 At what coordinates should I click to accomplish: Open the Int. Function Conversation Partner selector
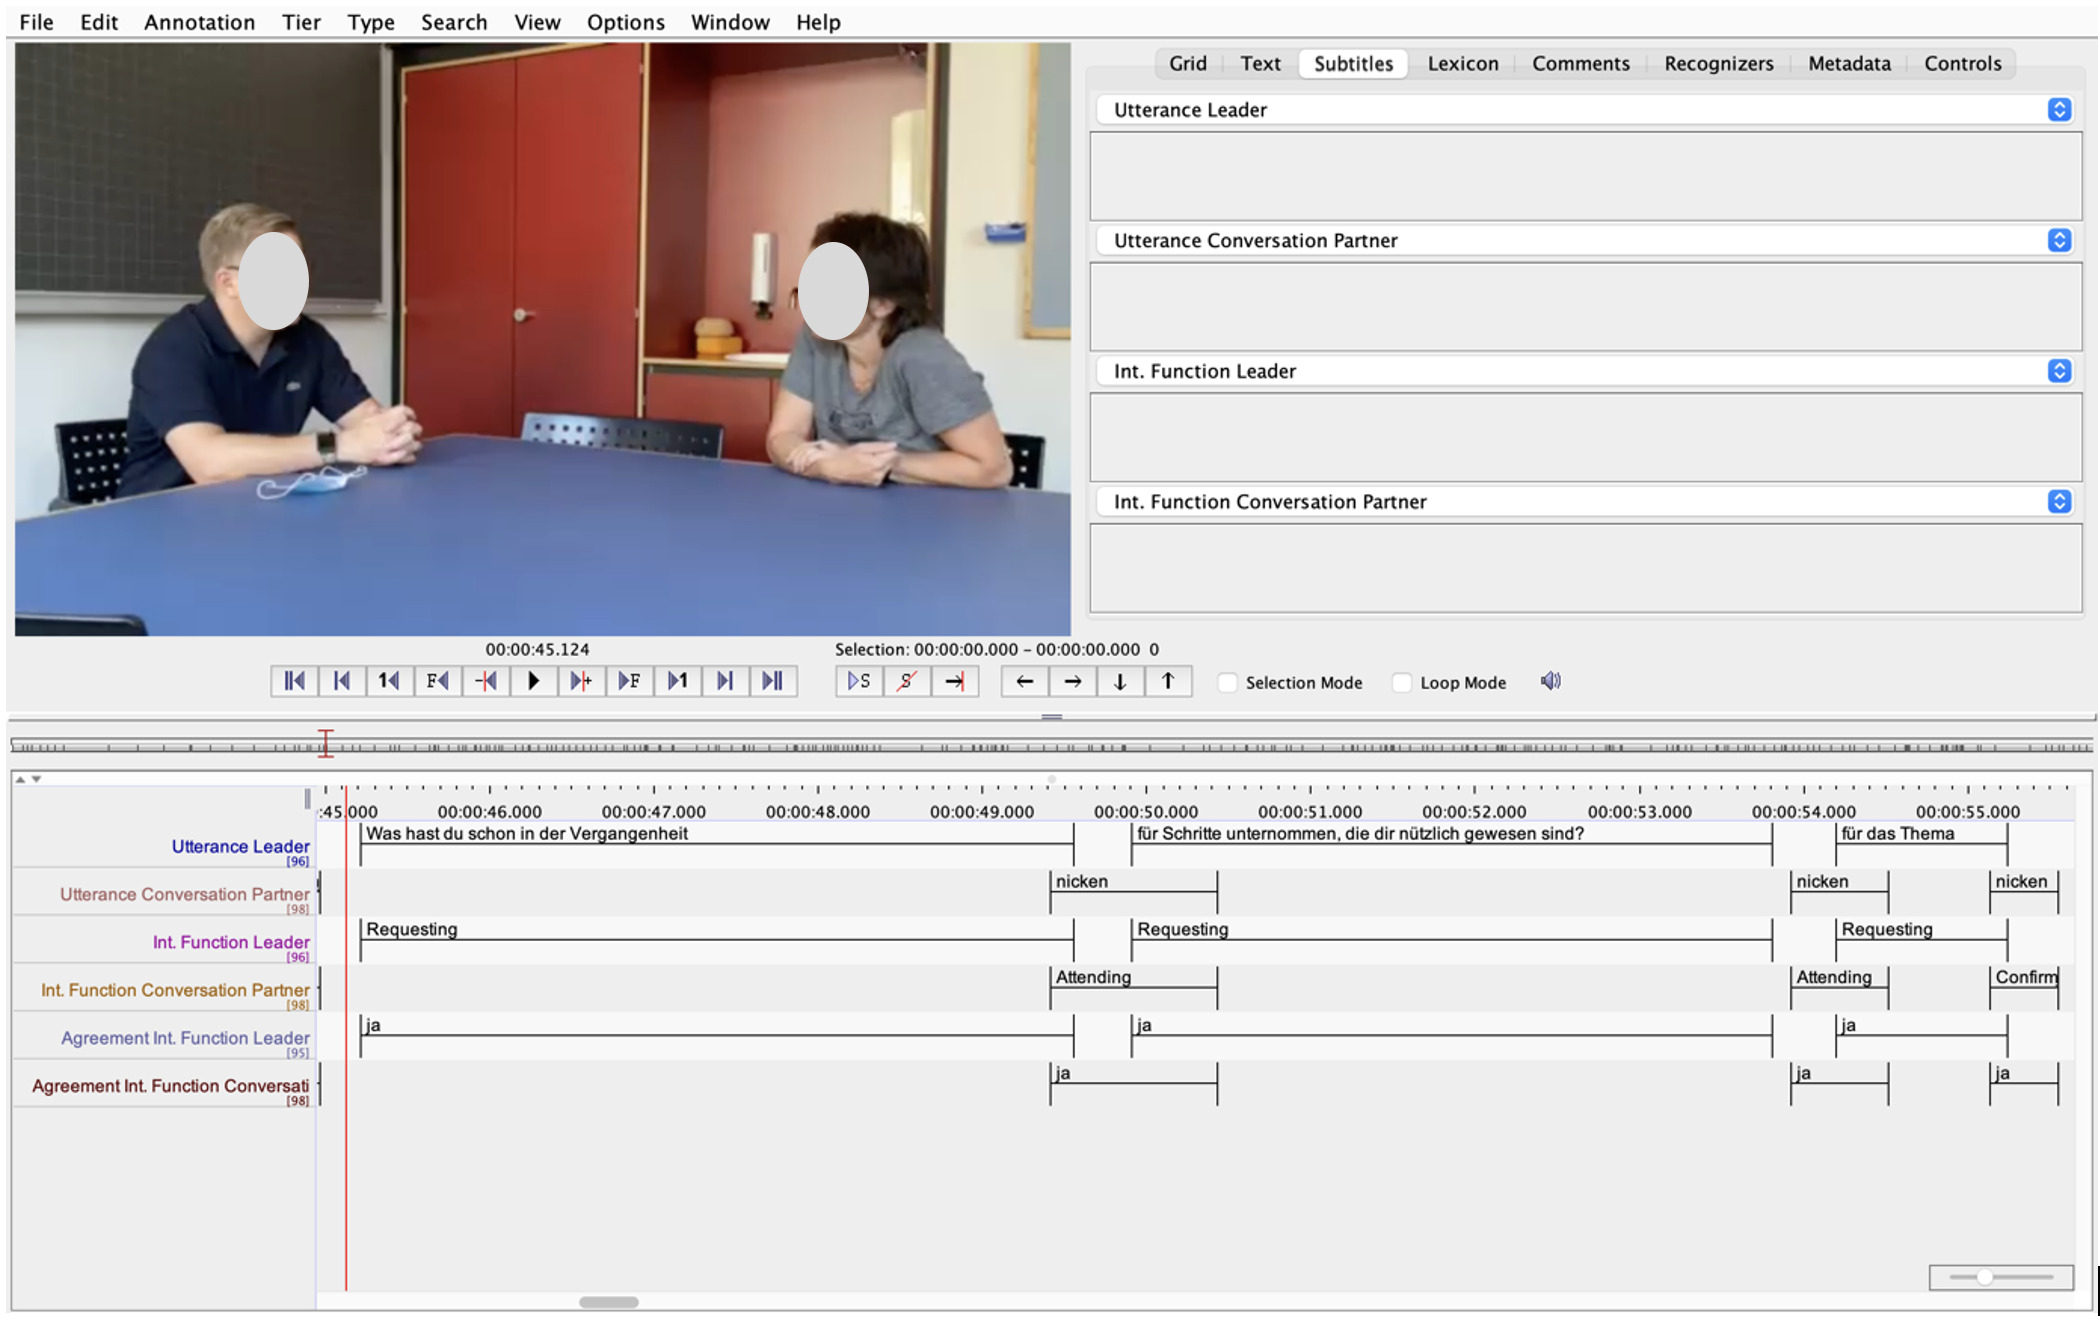tap(2058, 501)
